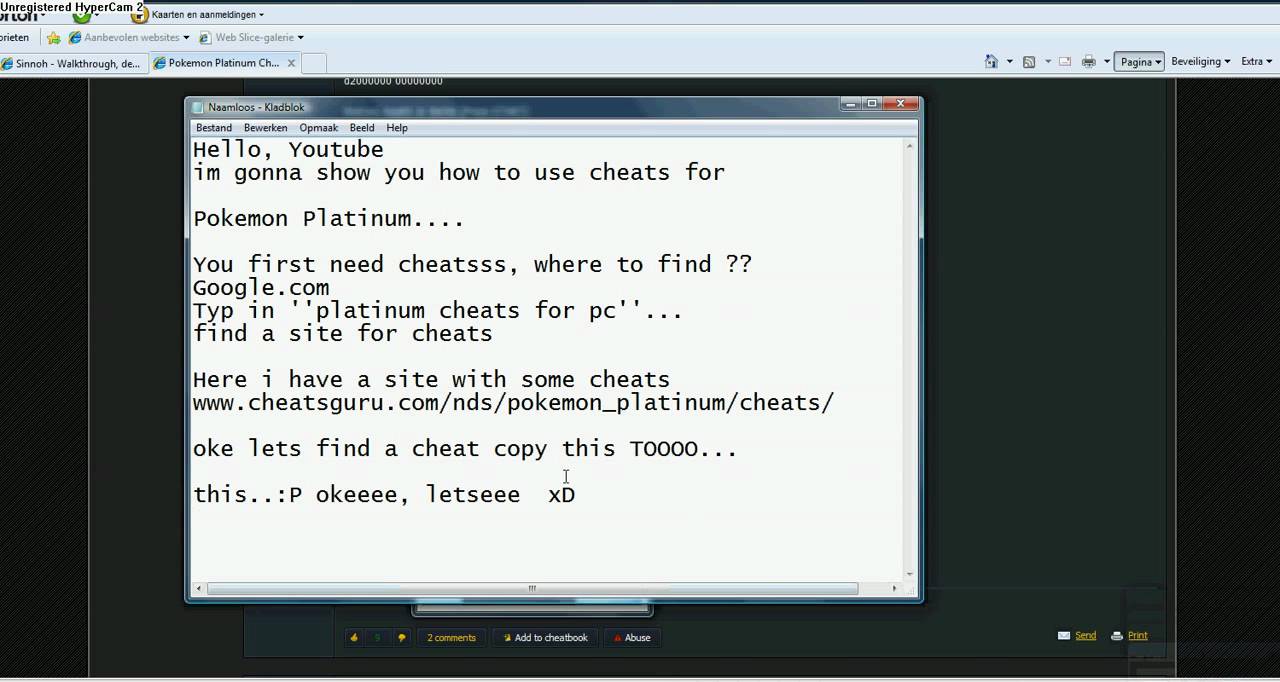The image size is (1280, 682).
Task: Click the 'Pokemon Platinum....' line
Action: pos(328,218)
